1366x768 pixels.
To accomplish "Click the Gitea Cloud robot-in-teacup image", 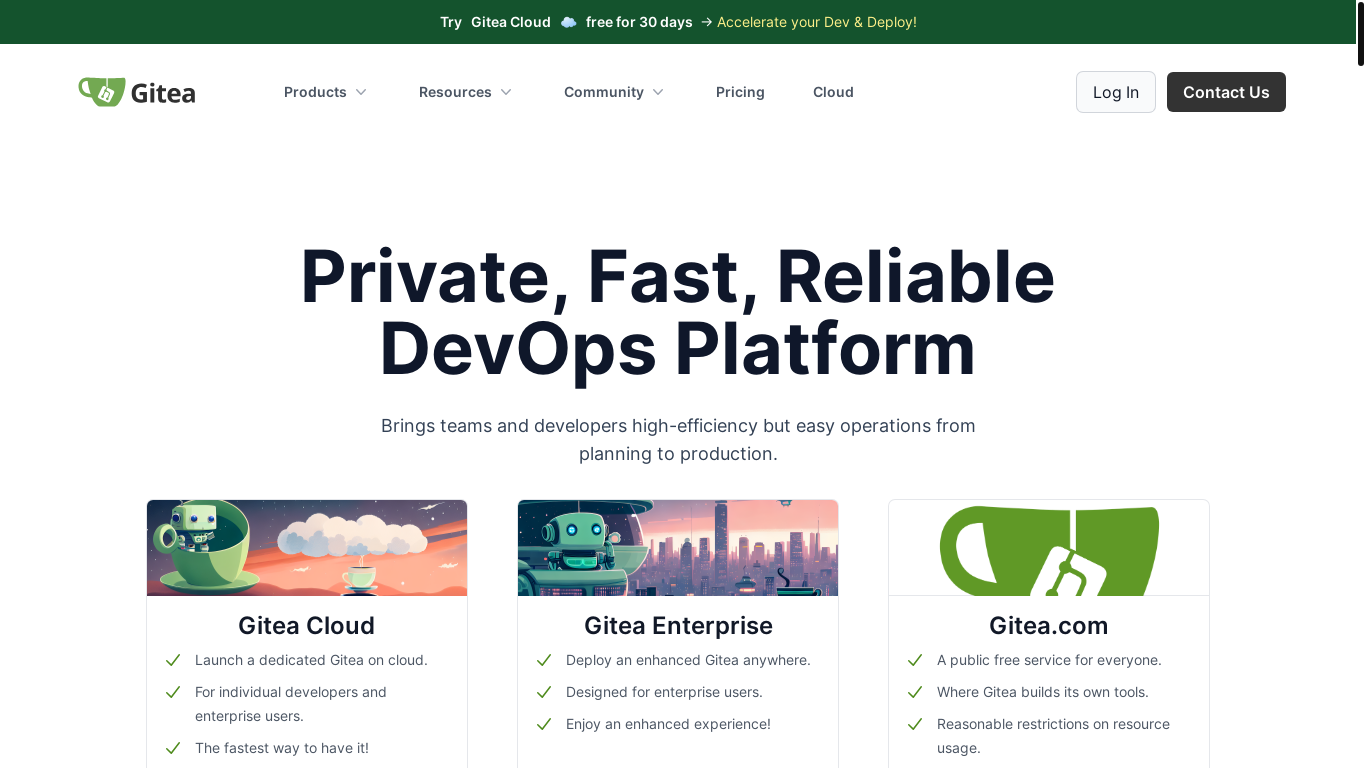I will click(x=307, y=548).
